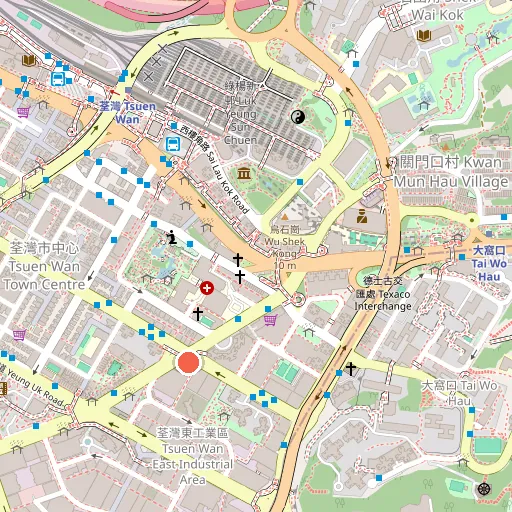Click the Tsuen Wan Town Centre label
This screenshot has width=512, height=512.
tap(44, 266)
